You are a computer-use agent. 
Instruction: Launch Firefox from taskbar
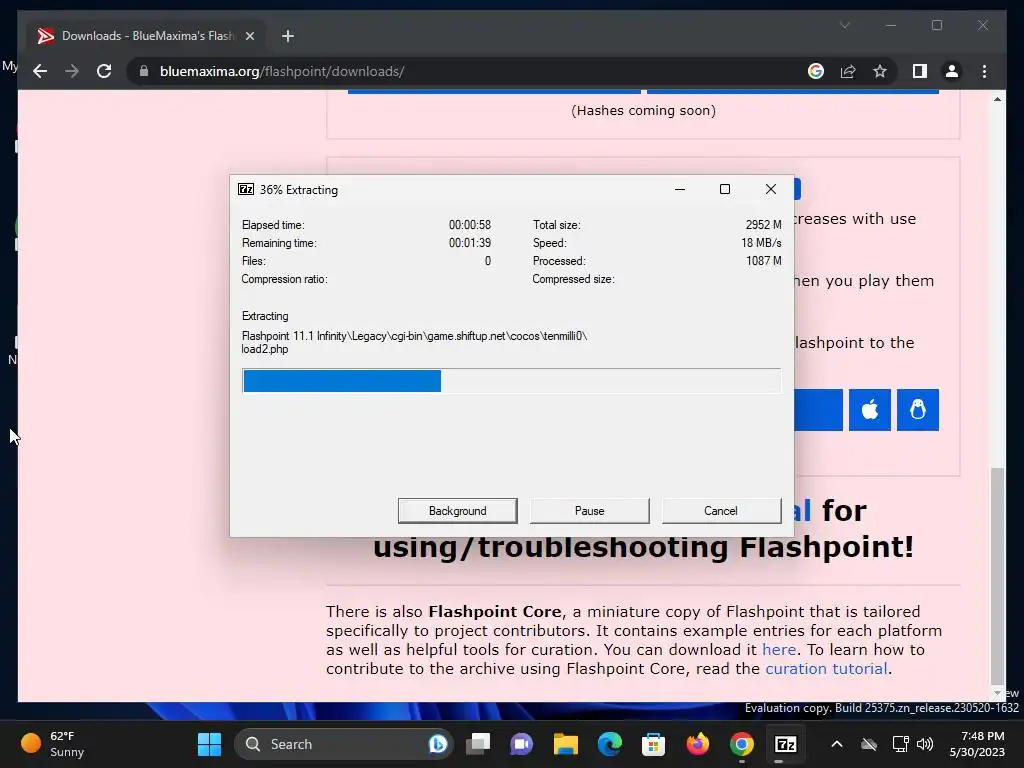tap(697, 744)
